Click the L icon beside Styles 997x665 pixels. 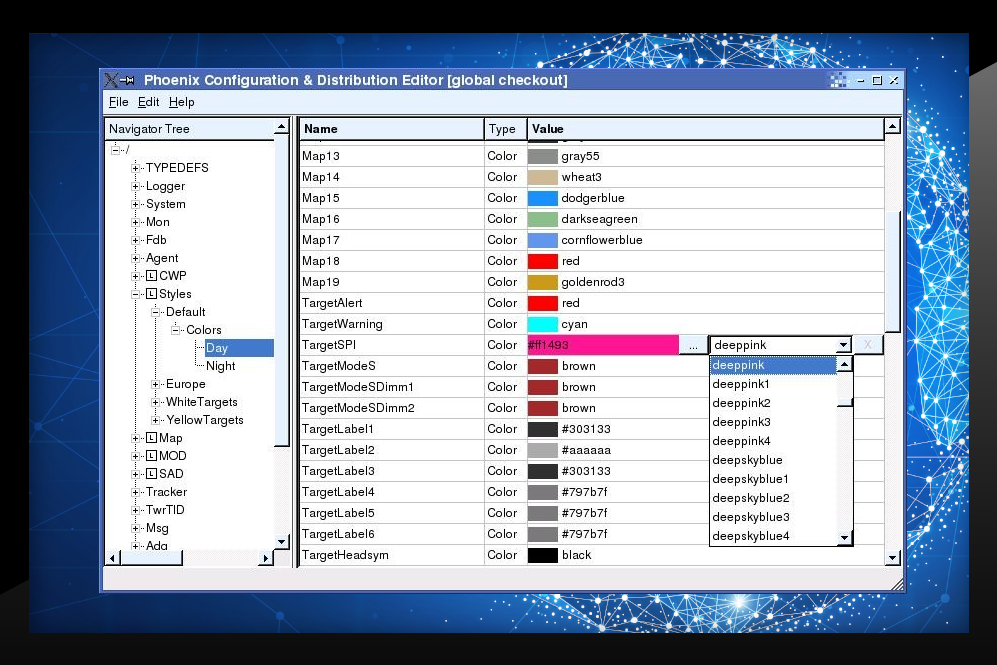(x=151, y=294)
